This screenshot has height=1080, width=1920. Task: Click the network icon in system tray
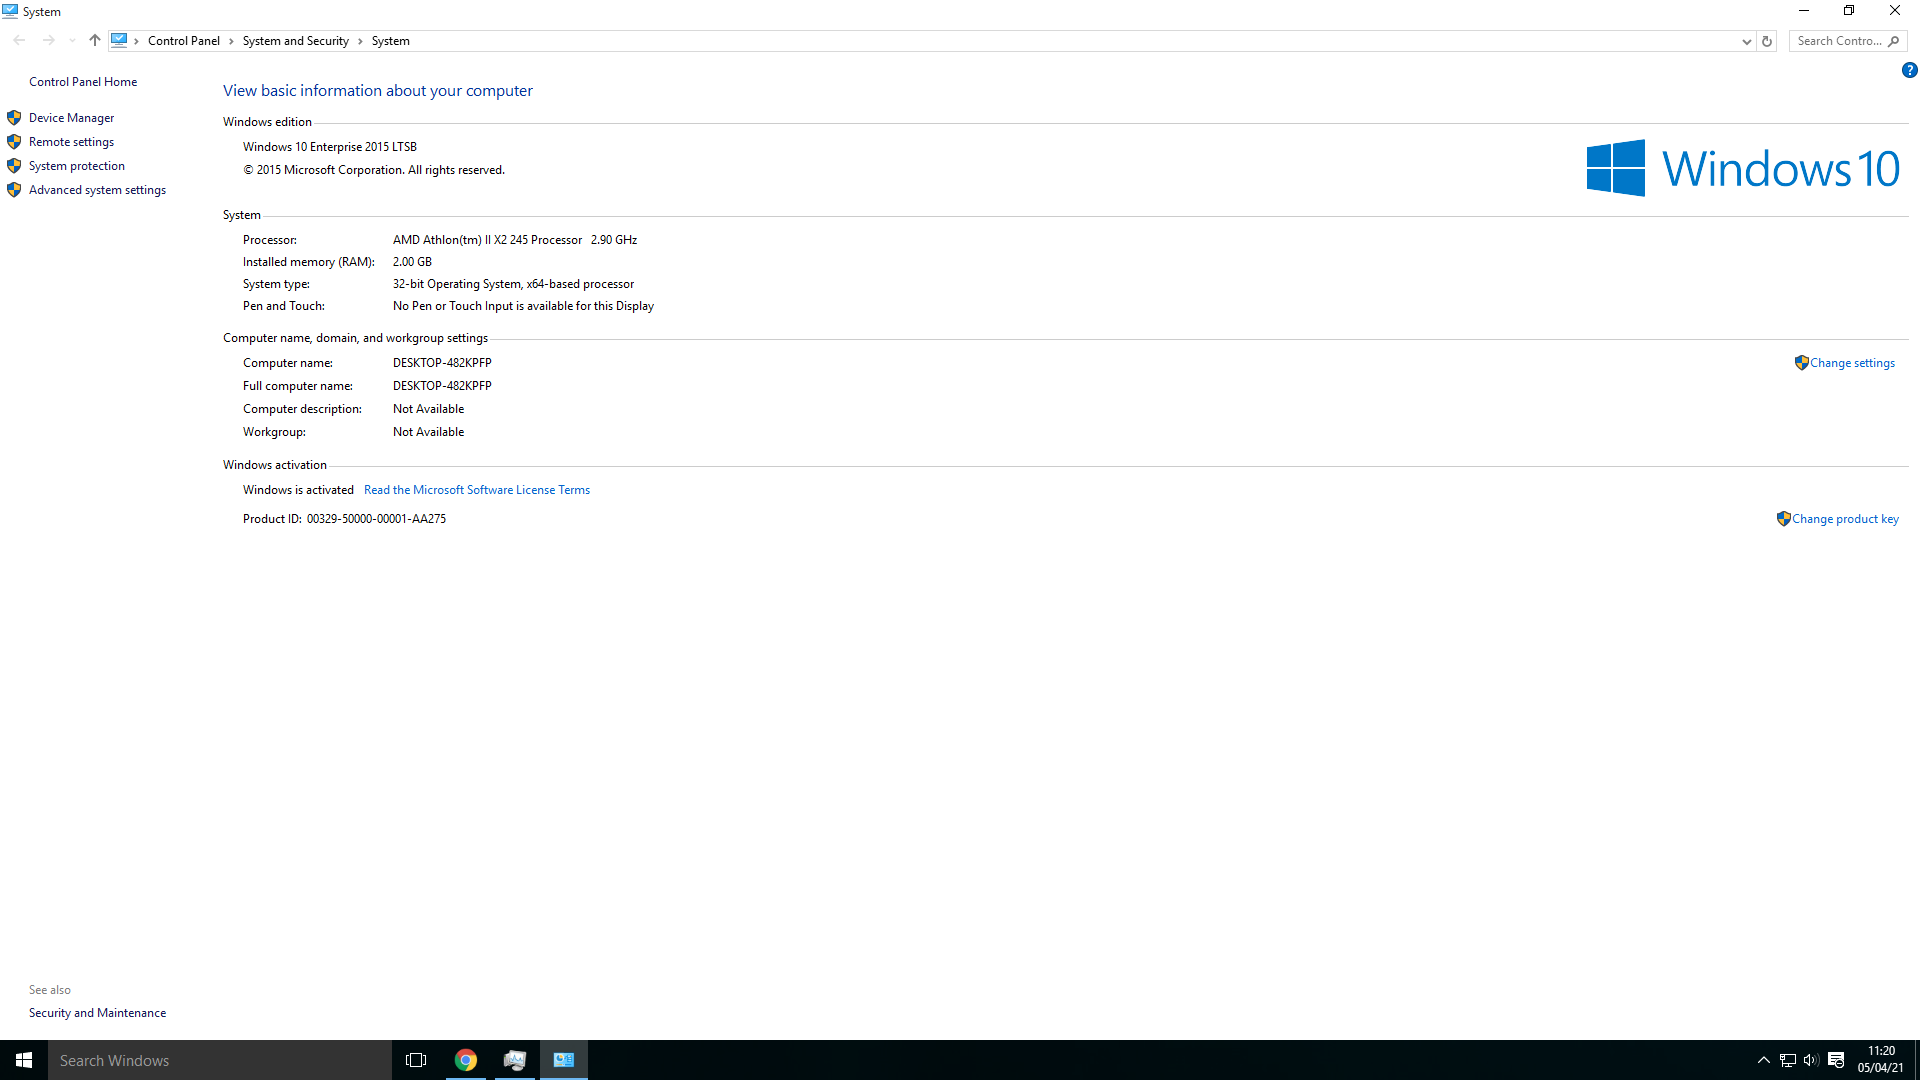click(x=1788, y=1060)
